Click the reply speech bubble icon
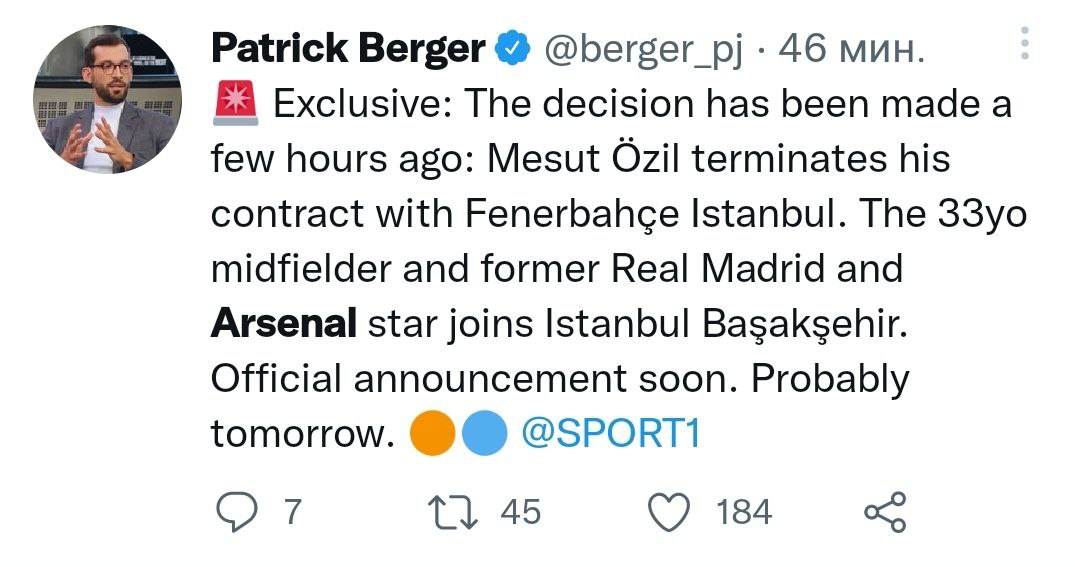The width and height of the screenshot is (1075, 567). tap(239, 512)
